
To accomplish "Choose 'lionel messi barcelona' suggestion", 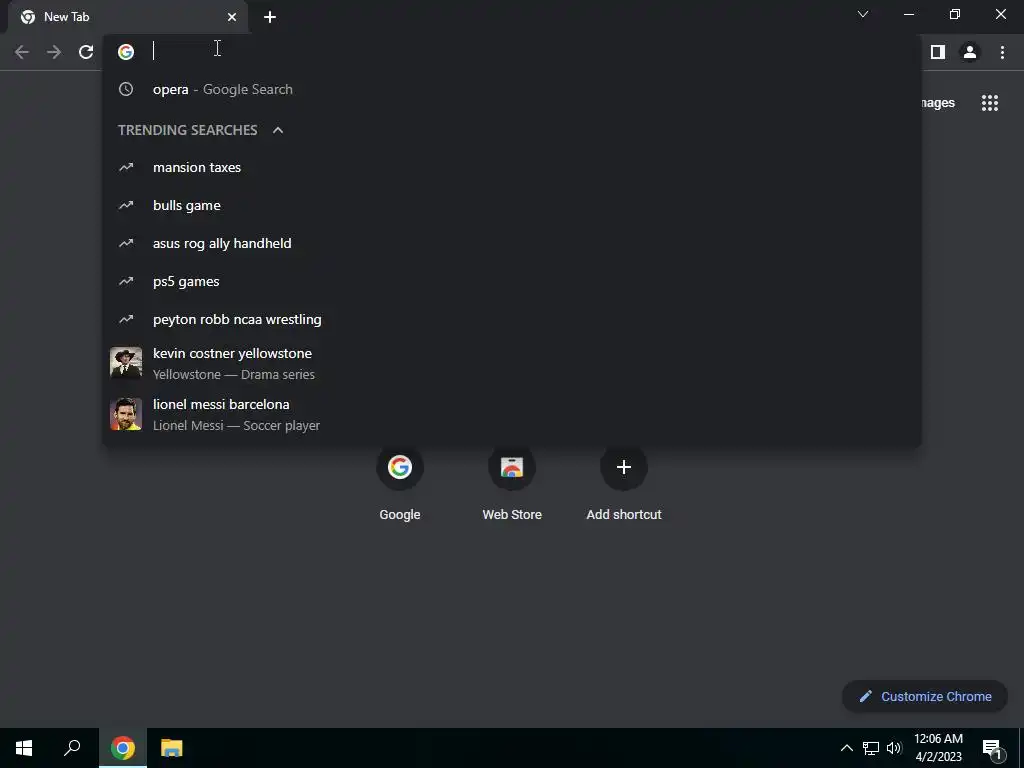I will [x=512, y=414].
